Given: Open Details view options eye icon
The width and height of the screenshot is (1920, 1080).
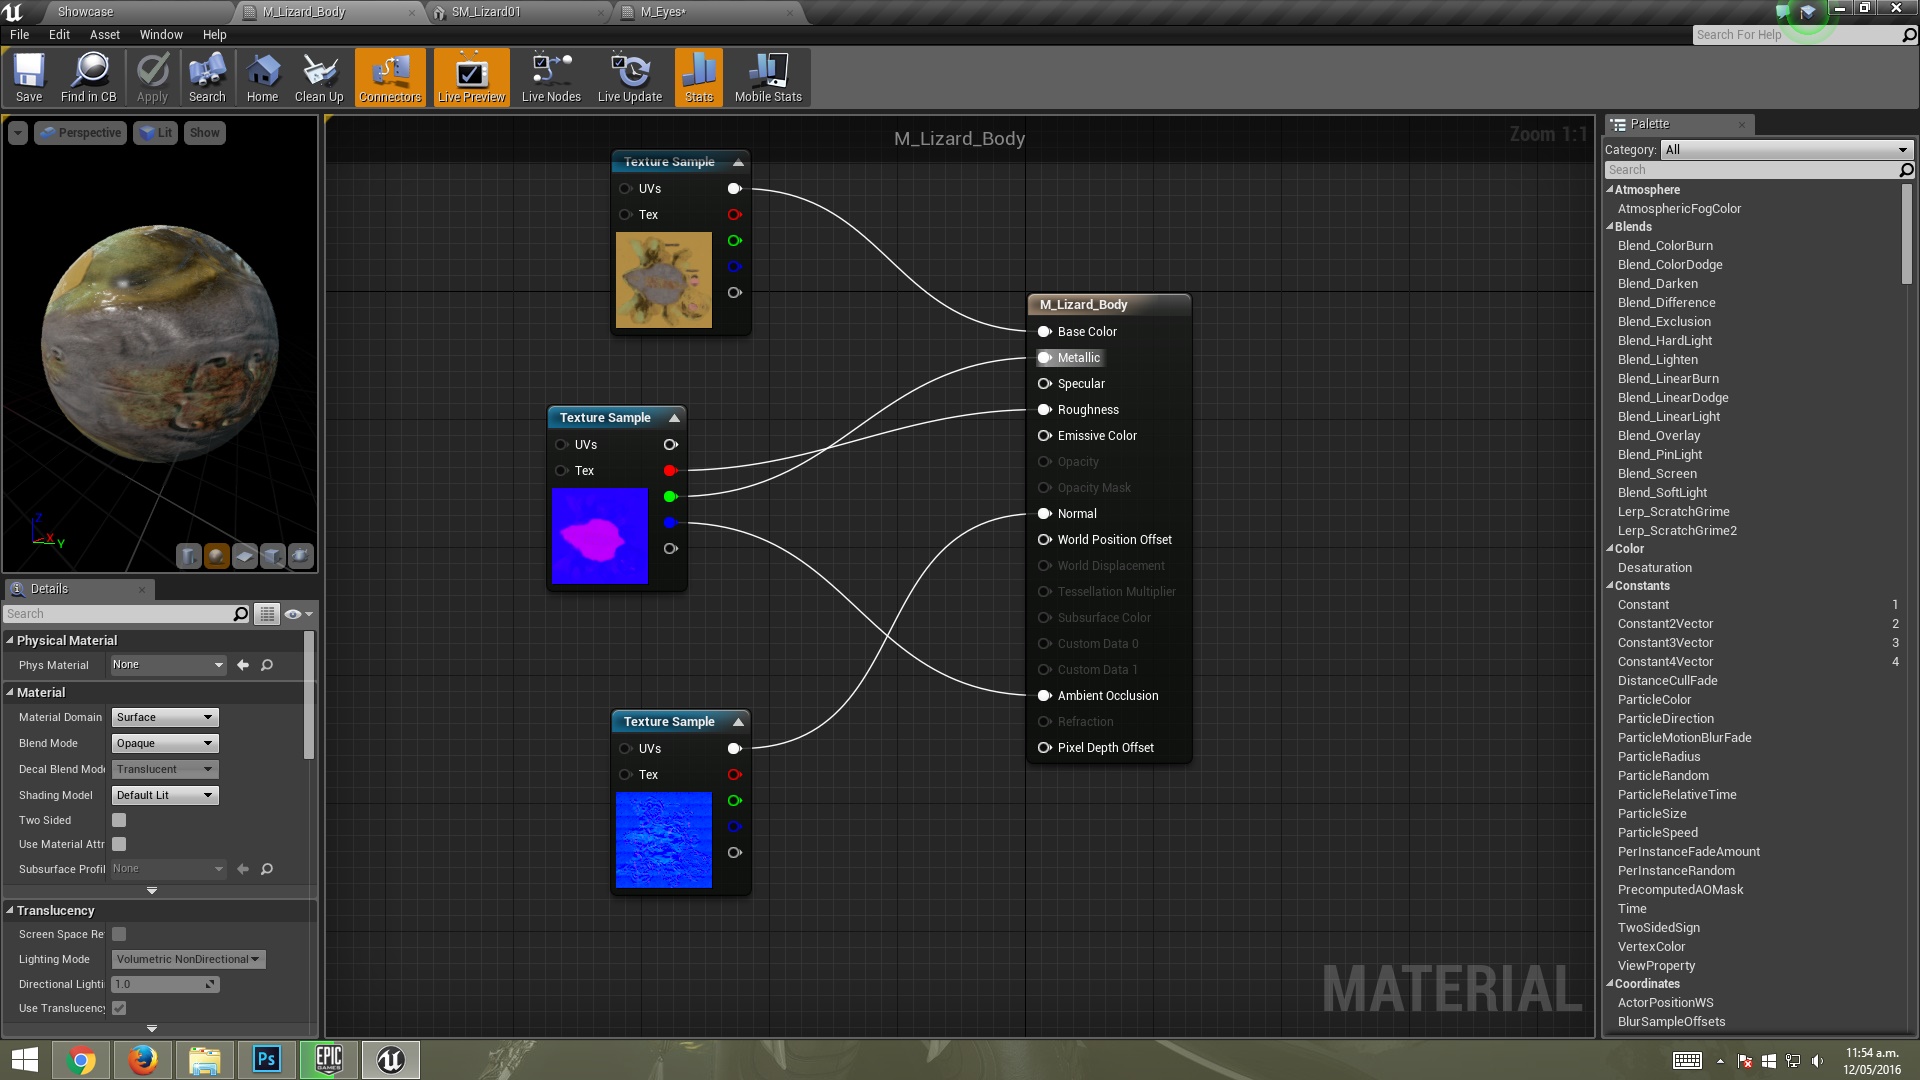Looking at the screenshot, I should coord(298,614).
